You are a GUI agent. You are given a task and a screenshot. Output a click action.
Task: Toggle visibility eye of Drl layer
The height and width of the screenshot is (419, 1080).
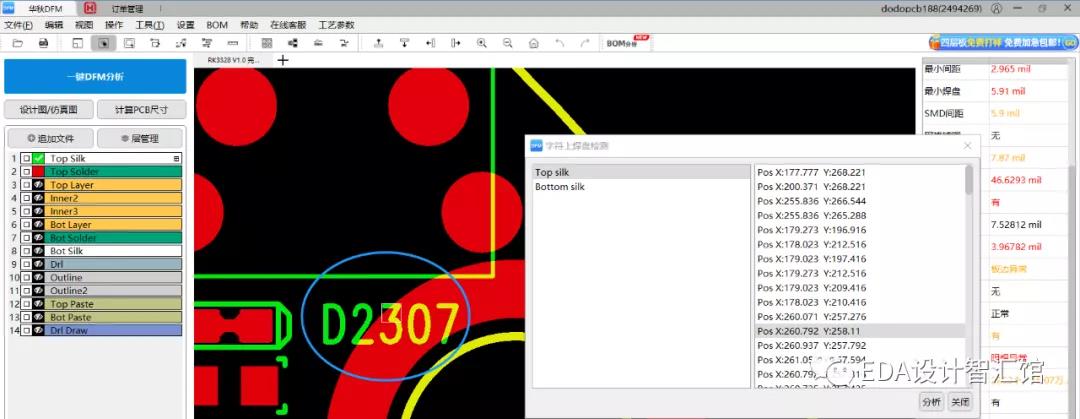click(39, 265)
